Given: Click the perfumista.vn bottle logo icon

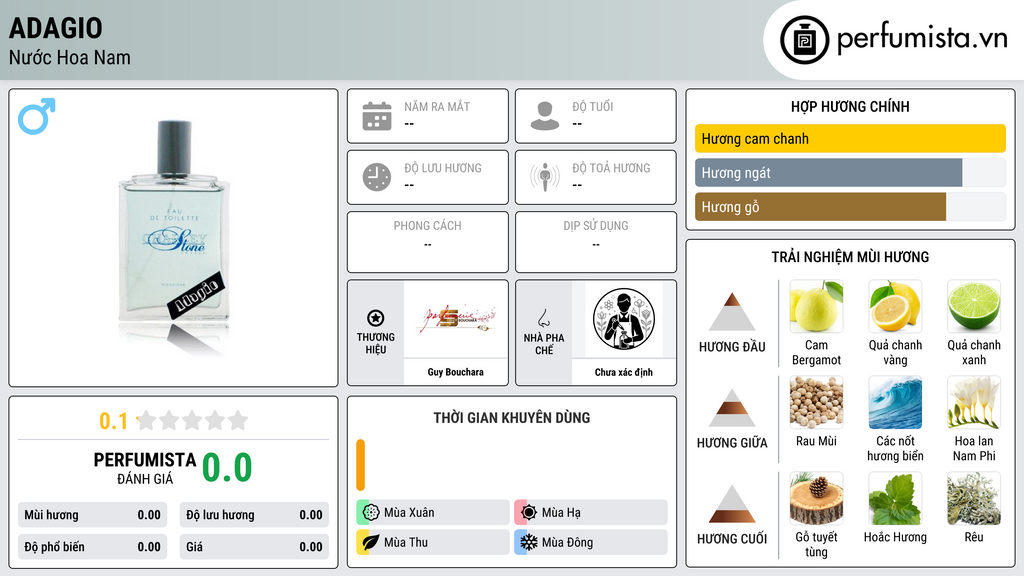Looking at the screenshot, I should point(804,40).
